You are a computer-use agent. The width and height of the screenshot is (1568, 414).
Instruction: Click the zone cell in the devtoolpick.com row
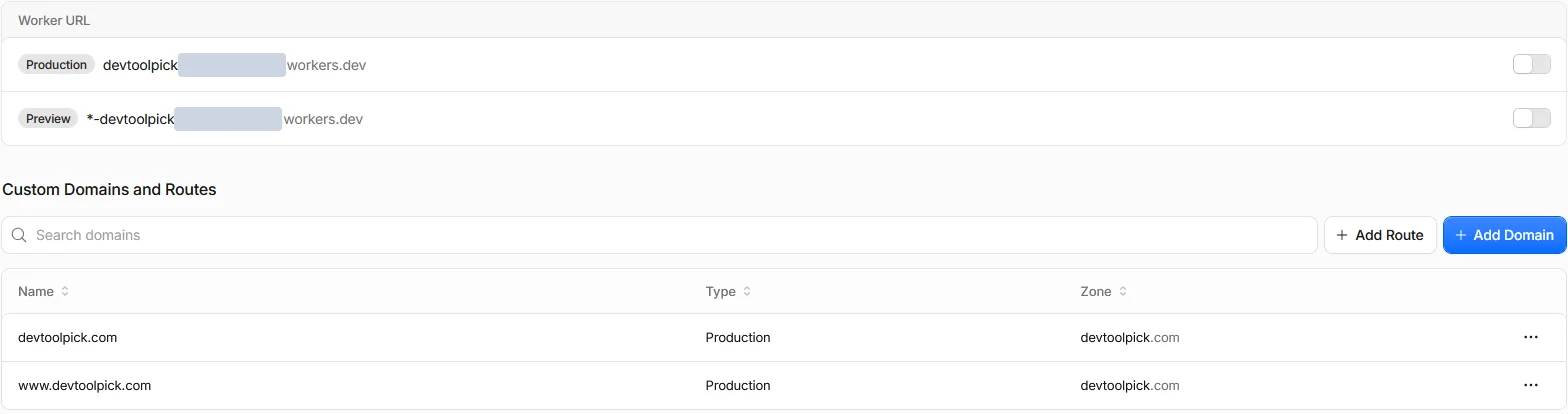click(1130, 338)
